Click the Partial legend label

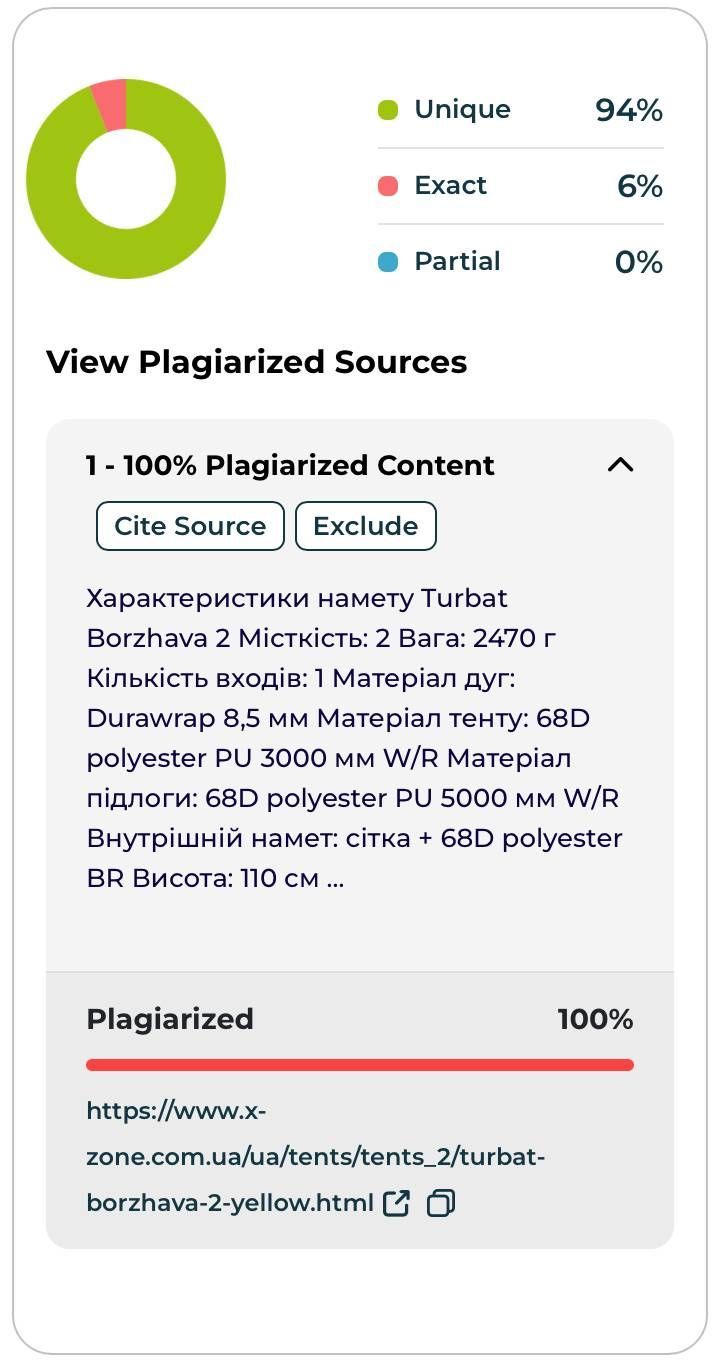[x=457, y=262]
